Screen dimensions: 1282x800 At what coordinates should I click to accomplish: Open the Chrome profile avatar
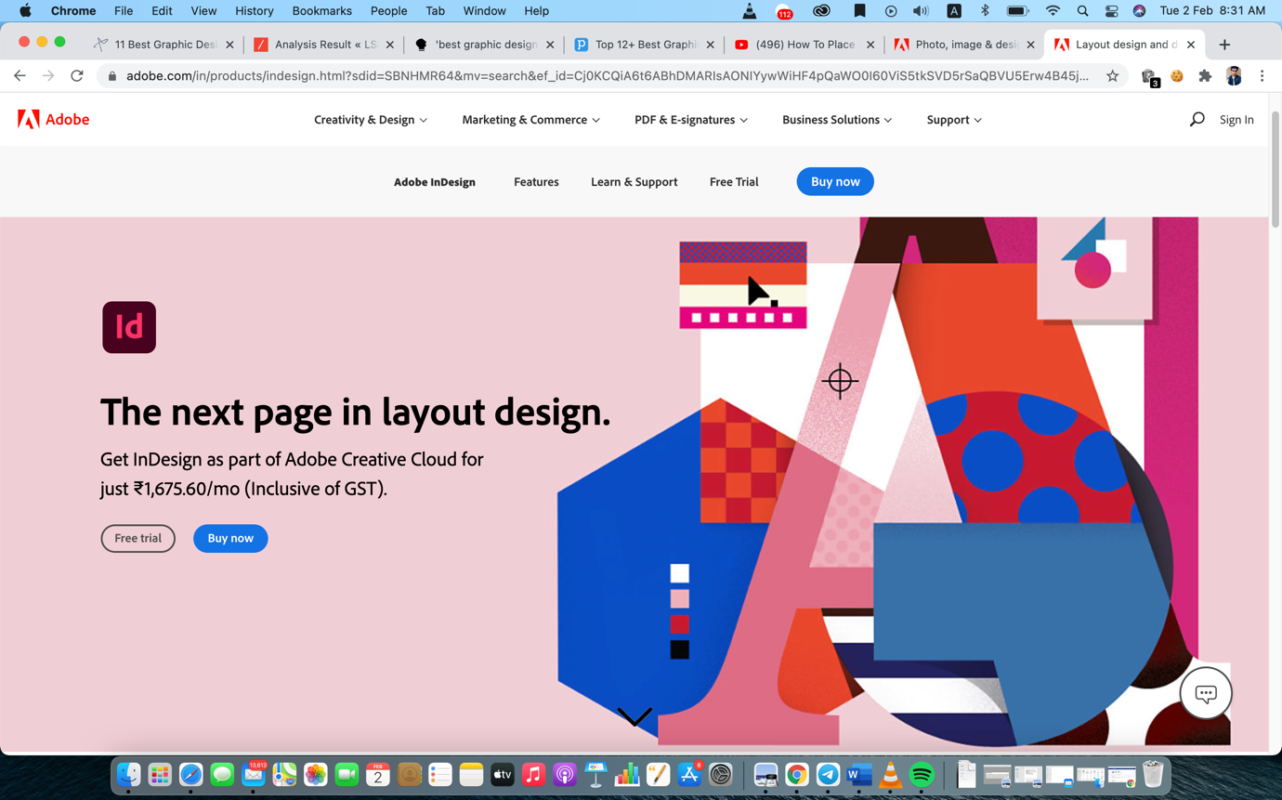click(1234, 76)
